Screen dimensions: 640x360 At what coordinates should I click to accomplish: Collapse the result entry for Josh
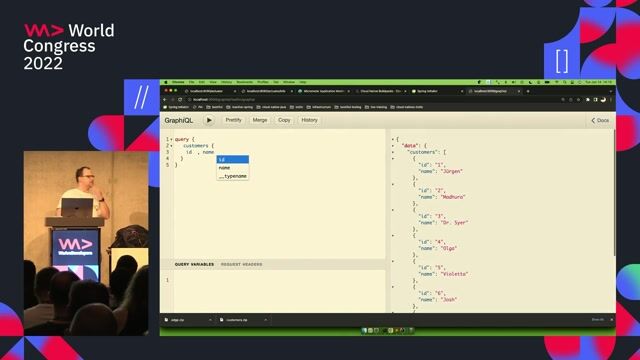(393, 287)
